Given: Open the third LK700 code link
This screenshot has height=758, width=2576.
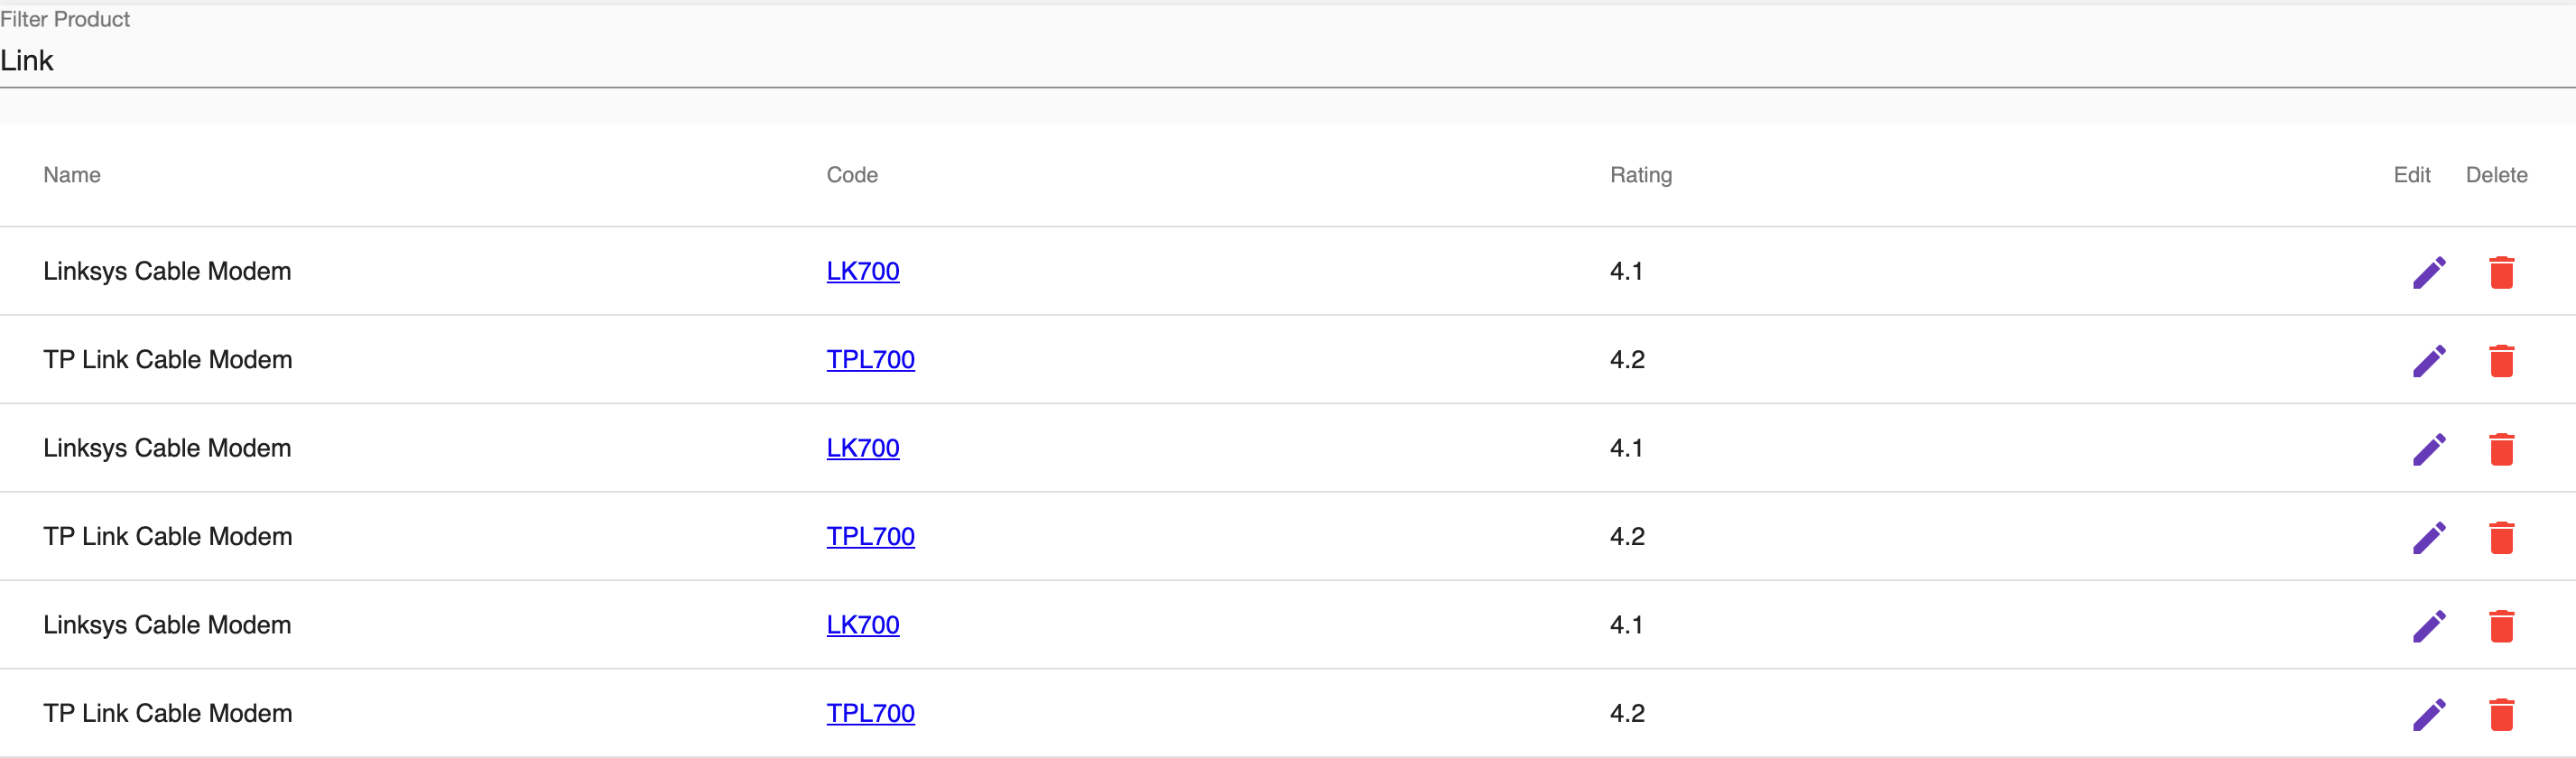Looking at the screenshot, I should pos(862,625).
